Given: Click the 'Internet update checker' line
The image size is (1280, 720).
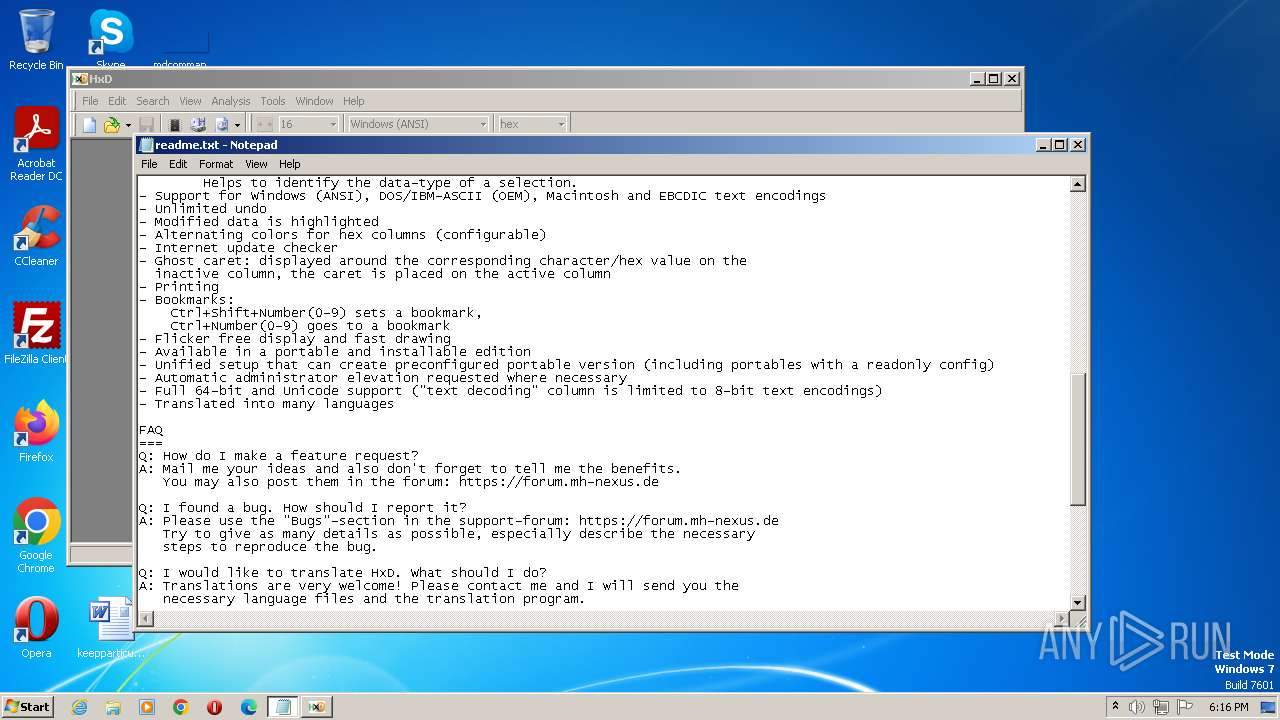Looking at the screenshot, I should click(239, 248).
